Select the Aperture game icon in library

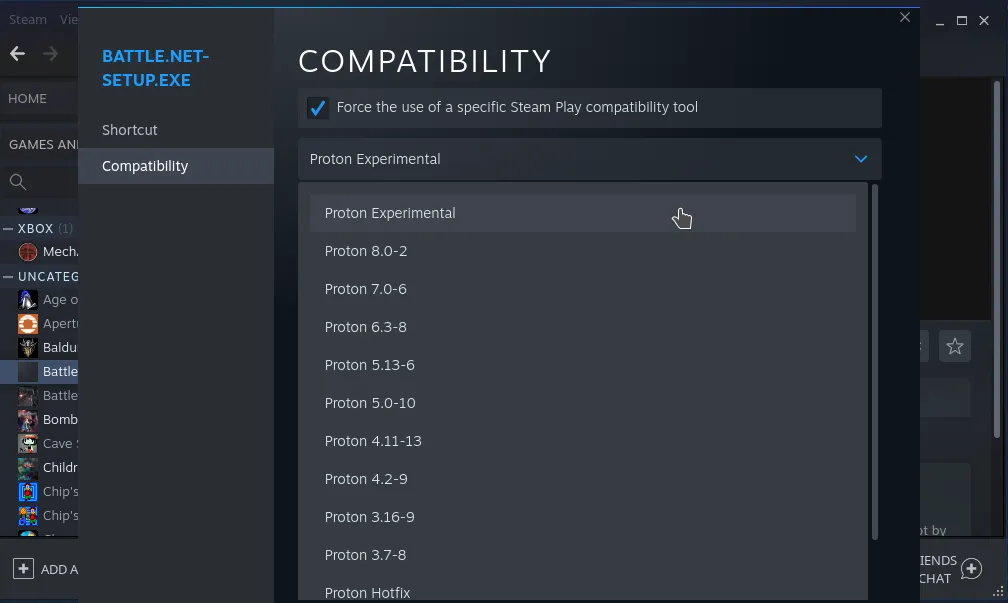coord(28,324)
